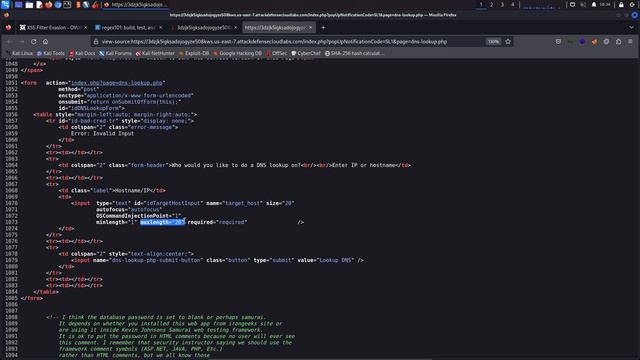Click the "Error: Invalid Input" line
The image size is (640, 360).
pyautogui.click(x=102, y=133)
